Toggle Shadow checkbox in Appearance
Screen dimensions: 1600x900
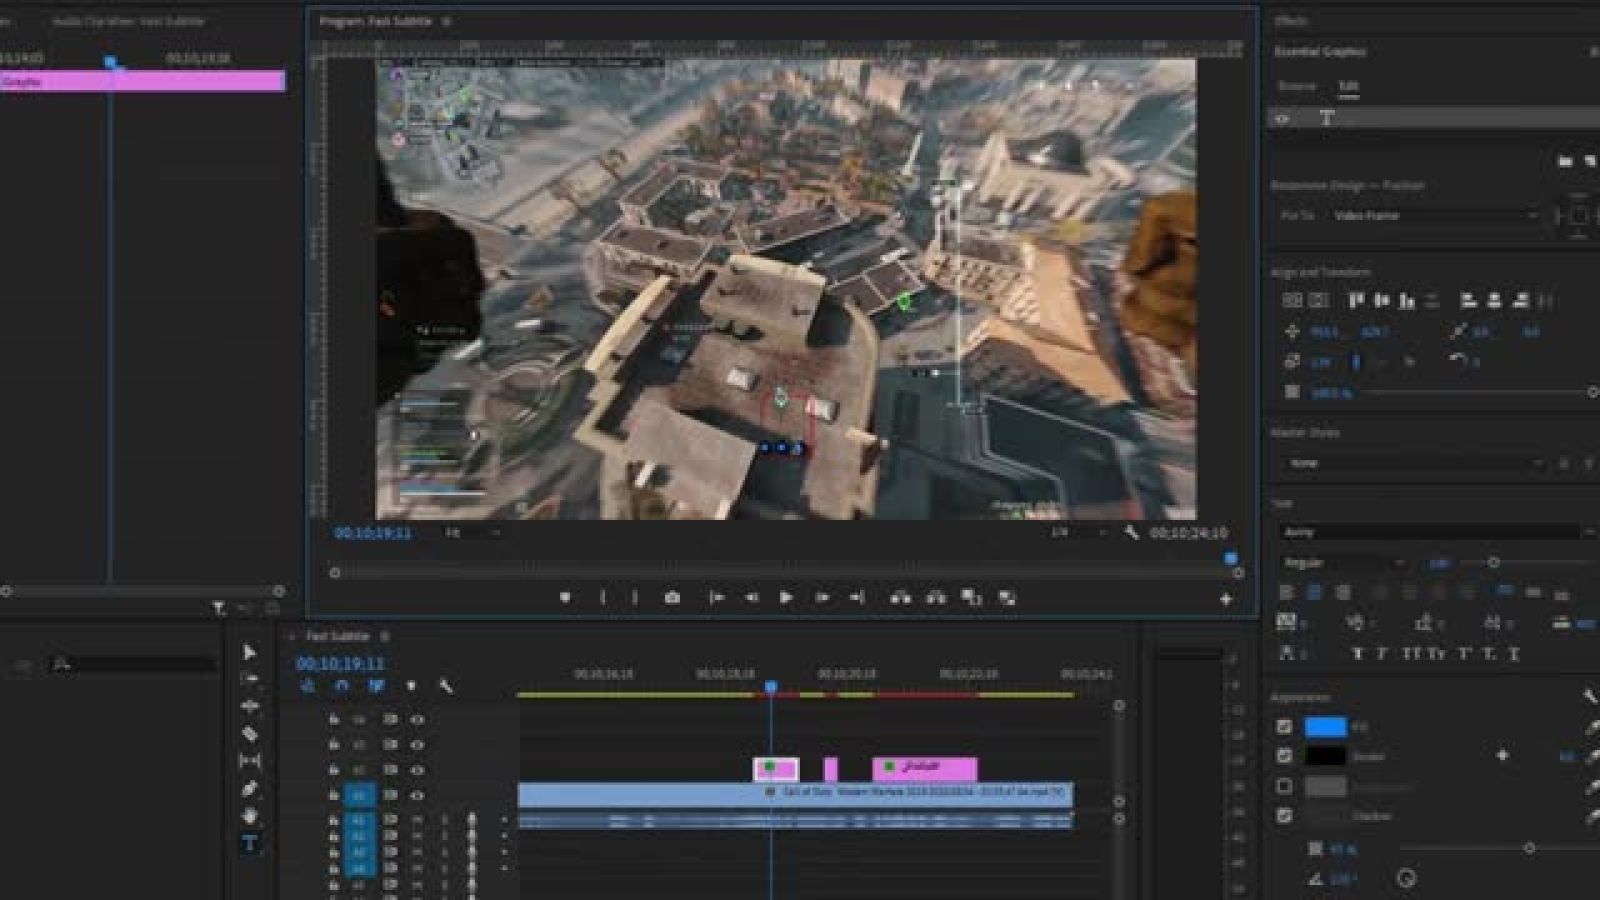coord(1284,816)
